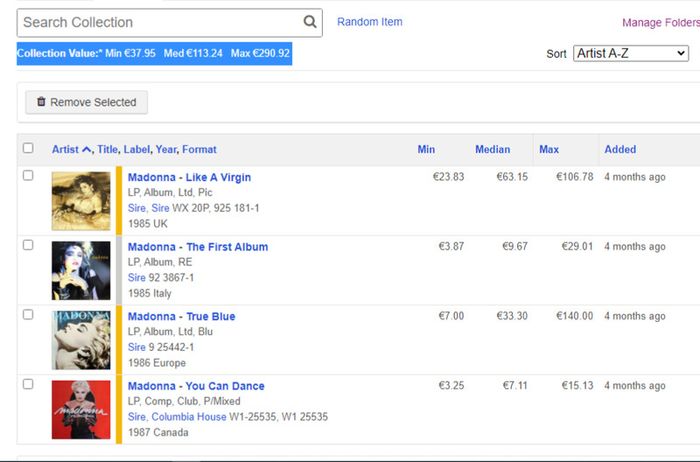Click the €63.15 median value

click(512, 177)
